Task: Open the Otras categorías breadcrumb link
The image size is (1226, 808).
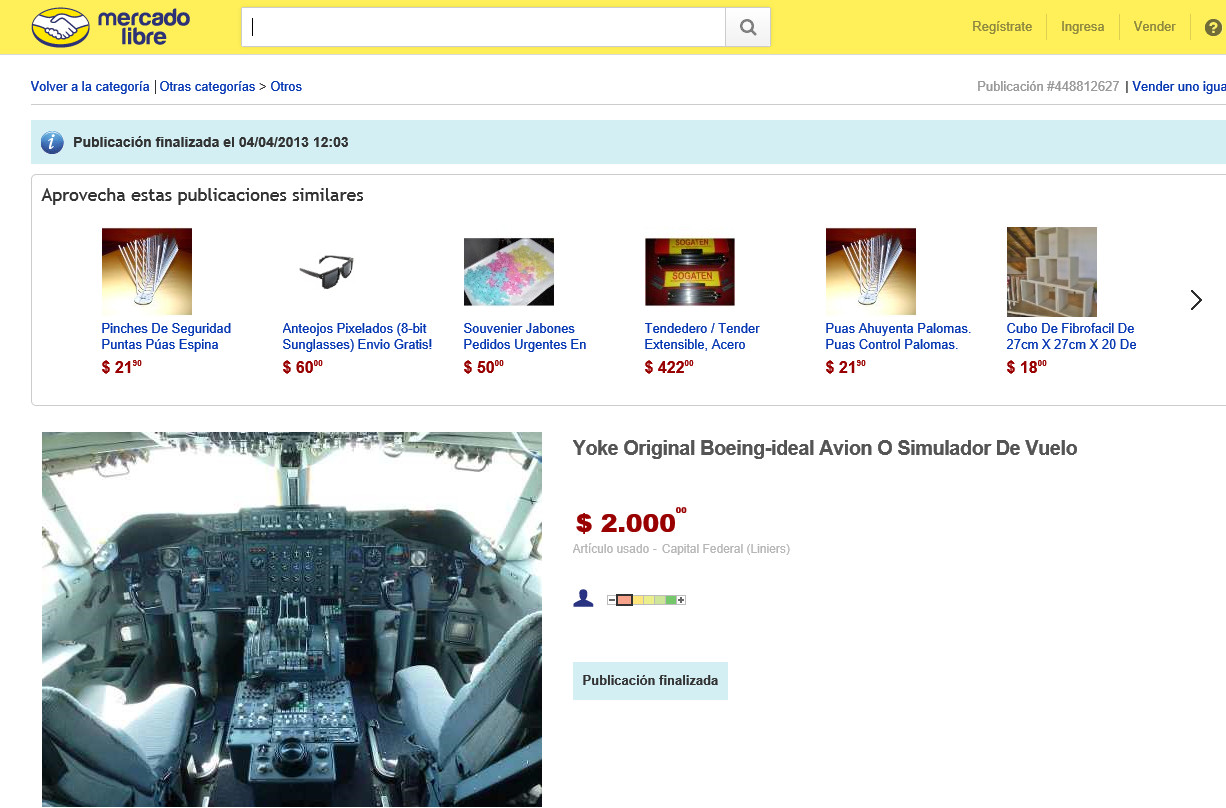Action: pyautogui.click(x=208, y=87)
